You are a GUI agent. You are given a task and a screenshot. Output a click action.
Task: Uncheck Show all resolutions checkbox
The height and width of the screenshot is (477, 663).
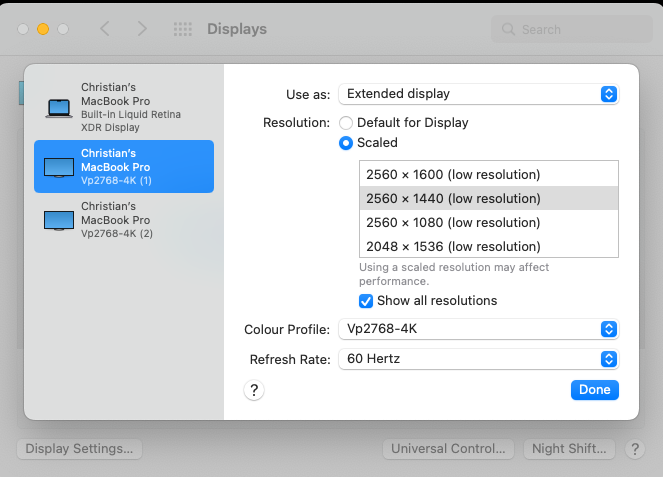point(366,301)
